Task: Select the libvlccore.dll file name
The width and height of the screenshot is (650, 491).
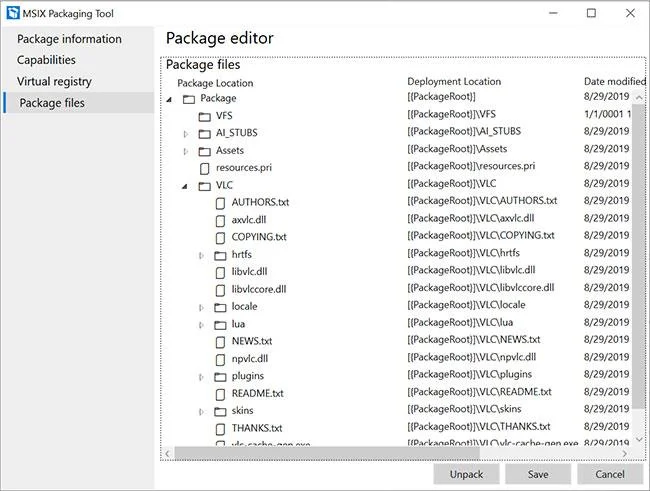Action: click(x=259, y=289)
